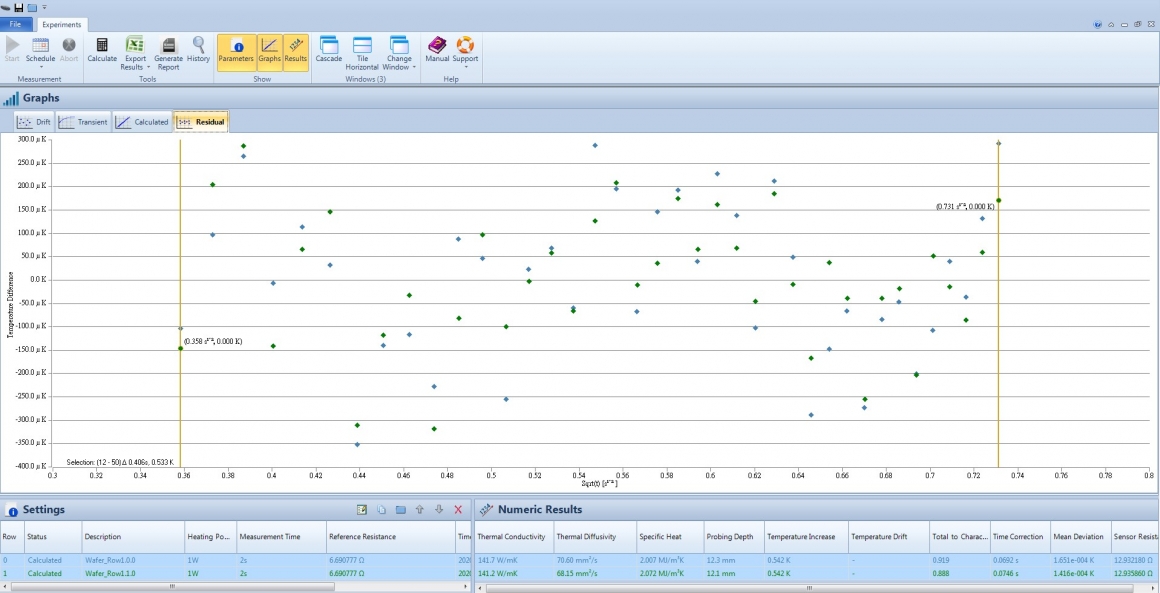Click the Settings panel info icon
Viewport: 1160px width, 593px height.
coord(12,510)
